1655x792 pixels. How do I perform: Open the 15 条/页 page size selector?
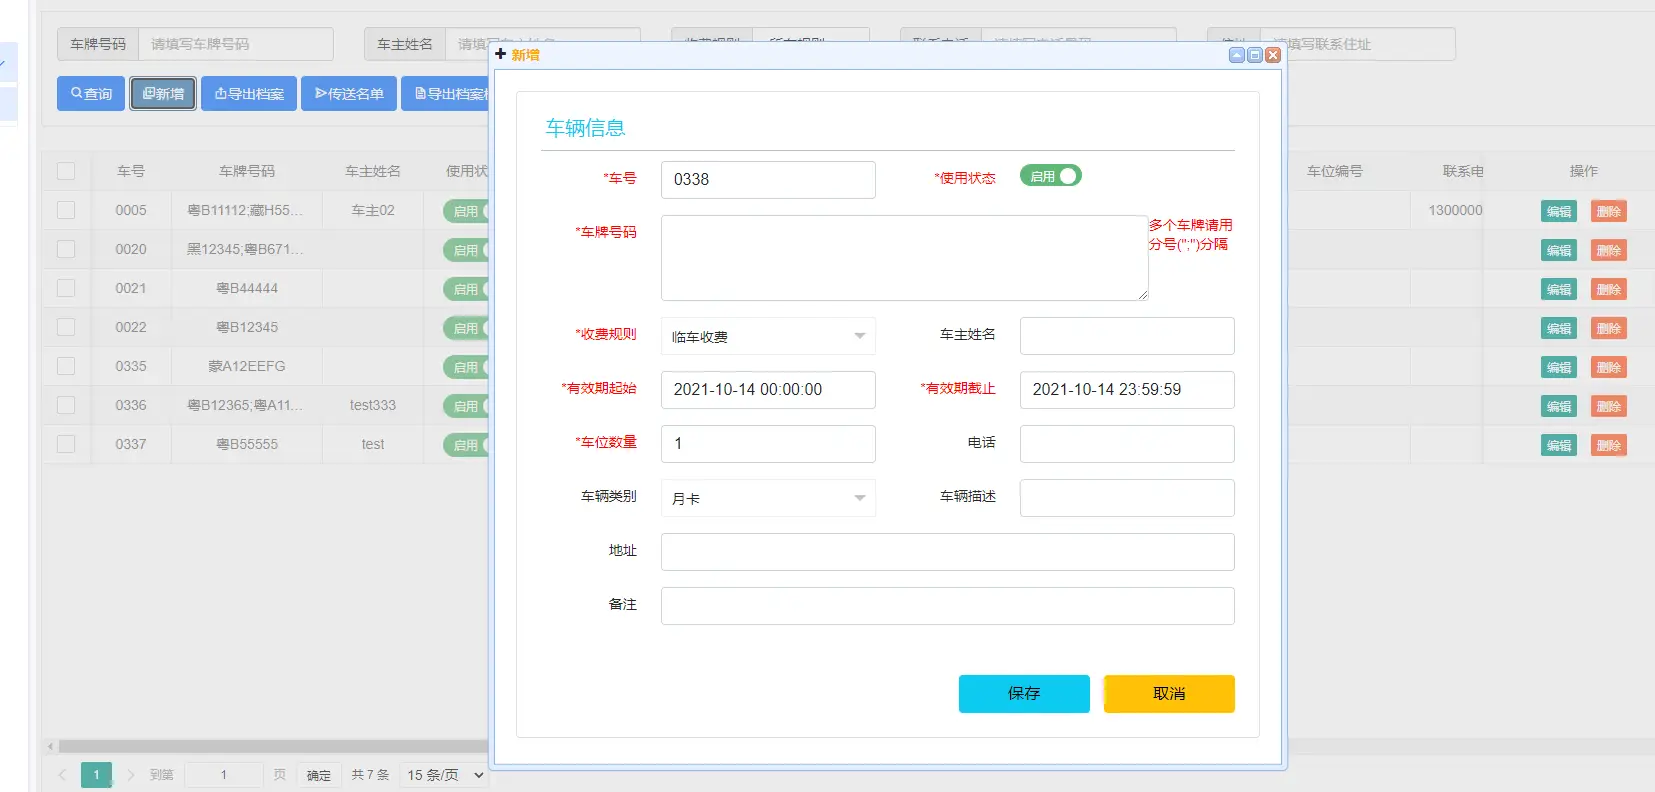tap(445, 775)
